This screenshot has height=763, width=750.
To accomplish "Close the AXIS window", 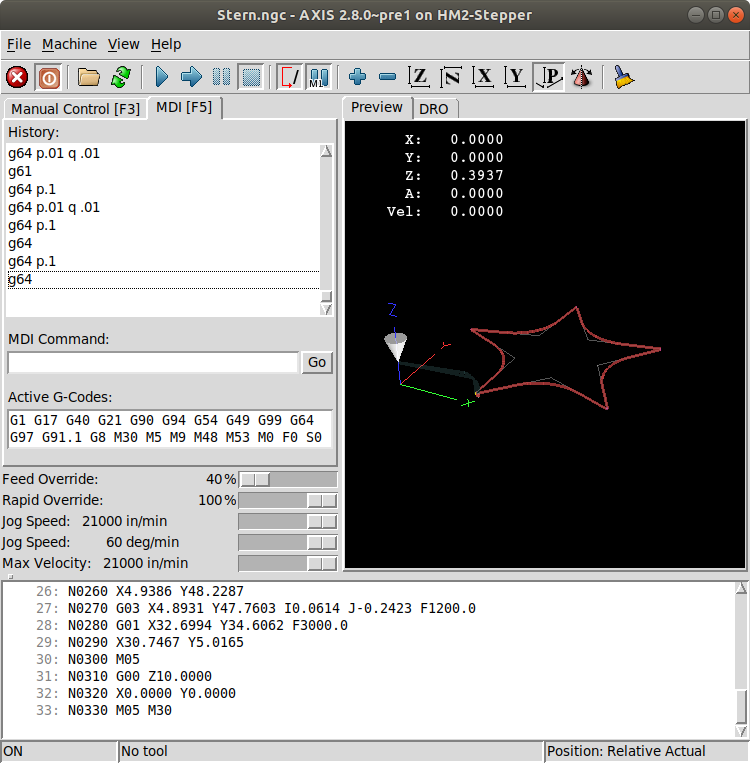I will pyautogui.click(x=736, y=15).
